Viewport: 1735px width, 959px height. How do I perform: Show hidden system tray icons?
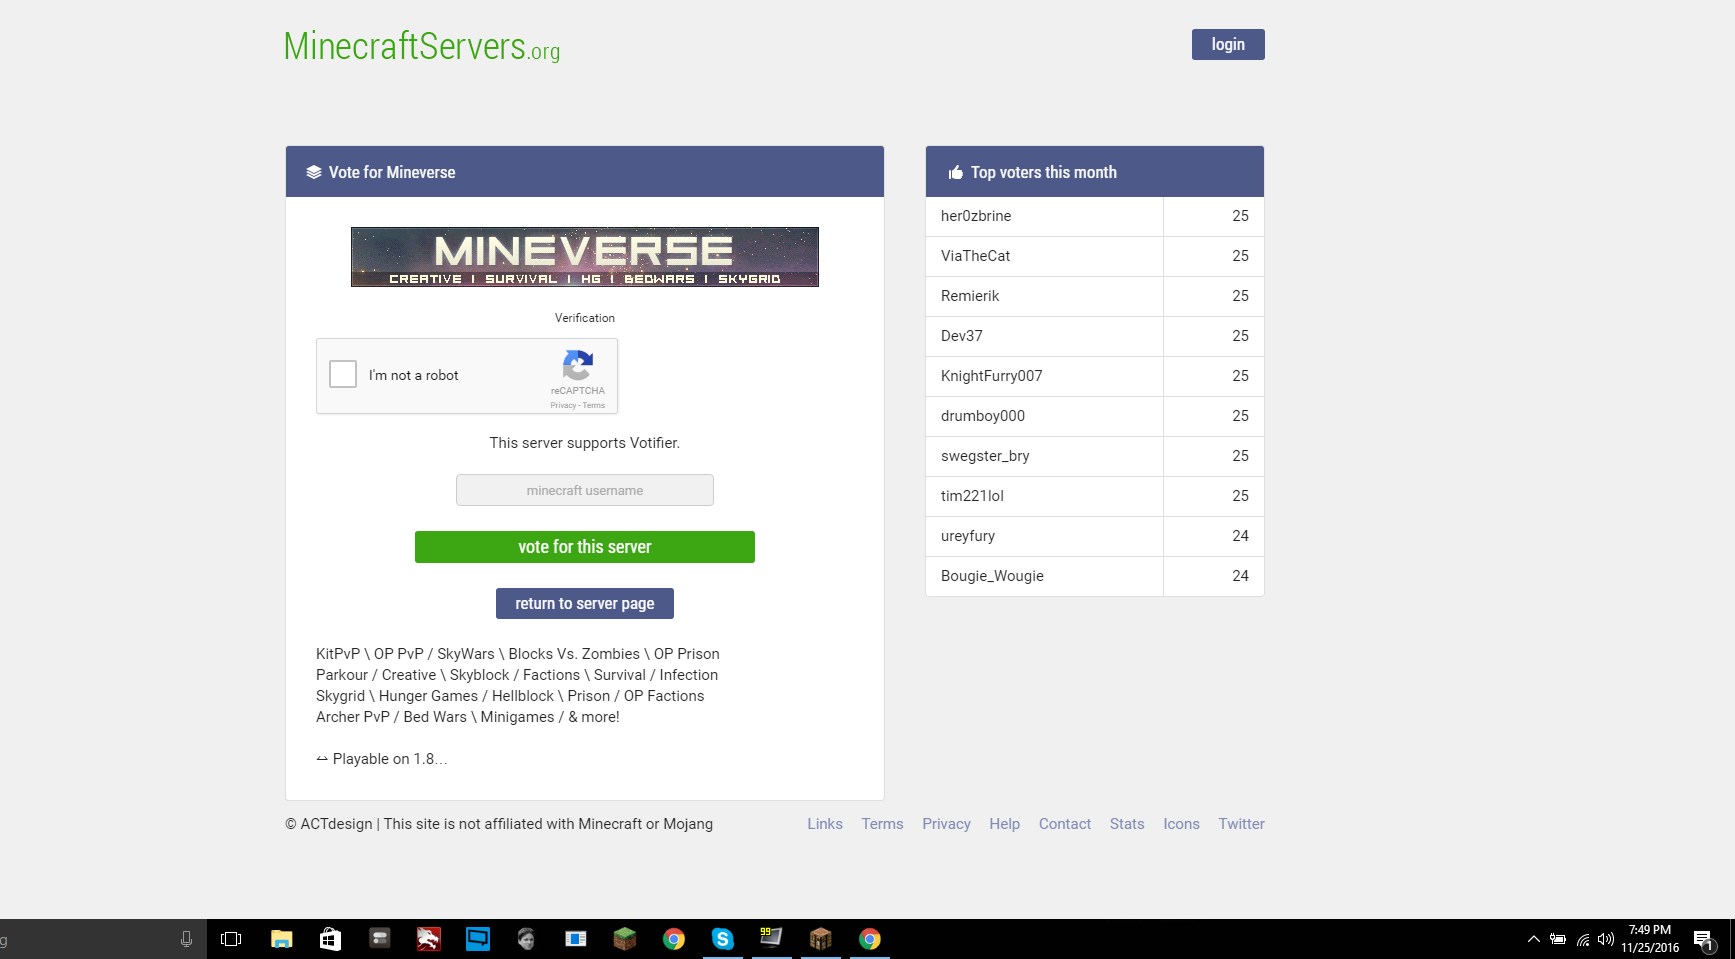(1533, 939)
